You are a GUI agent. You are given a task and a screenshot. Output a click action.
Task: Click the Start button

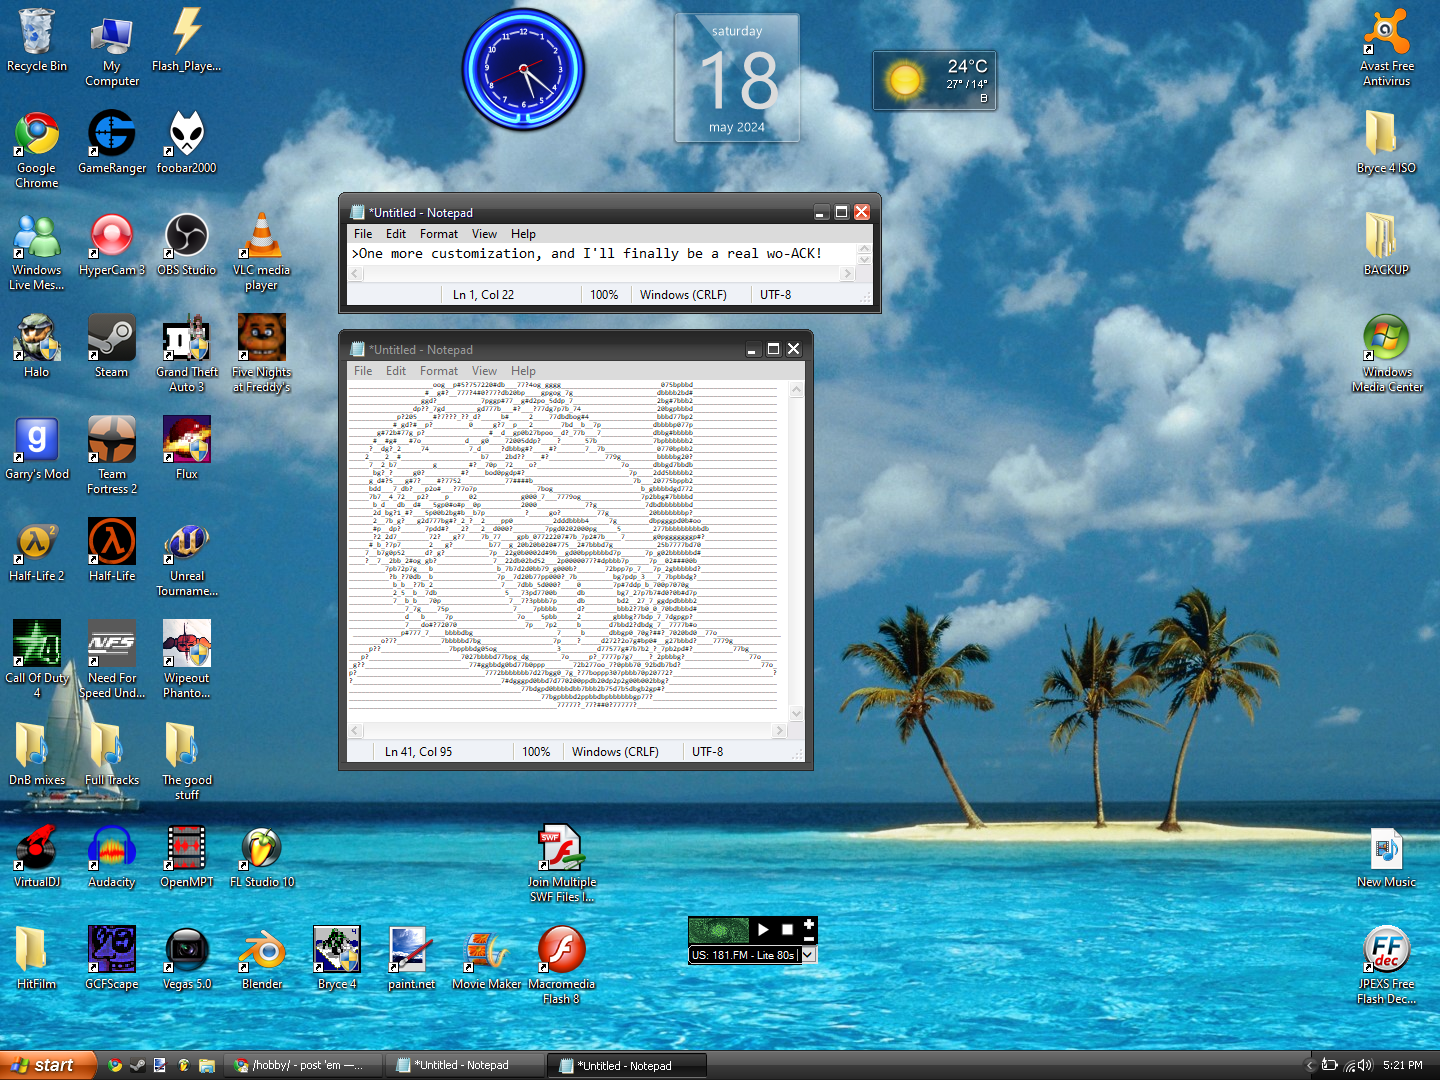pyautogui.click(x=47, y=1065)
